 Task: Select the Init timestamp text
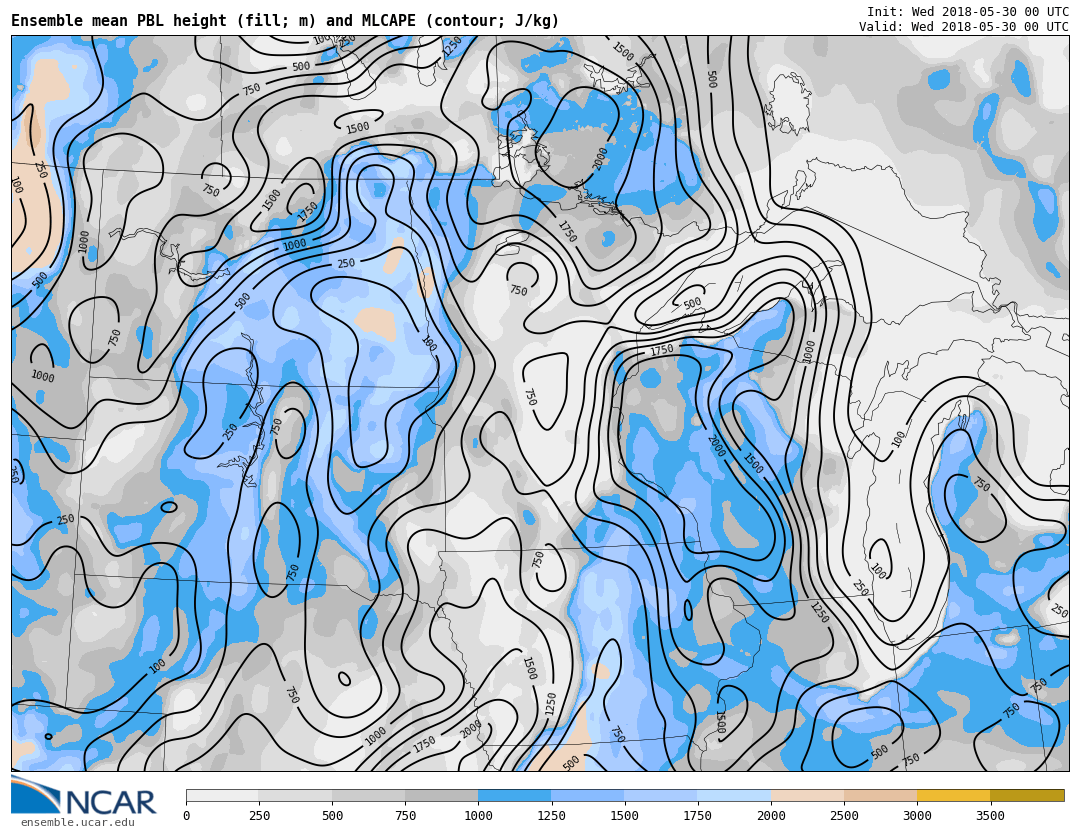pos(967,12)
